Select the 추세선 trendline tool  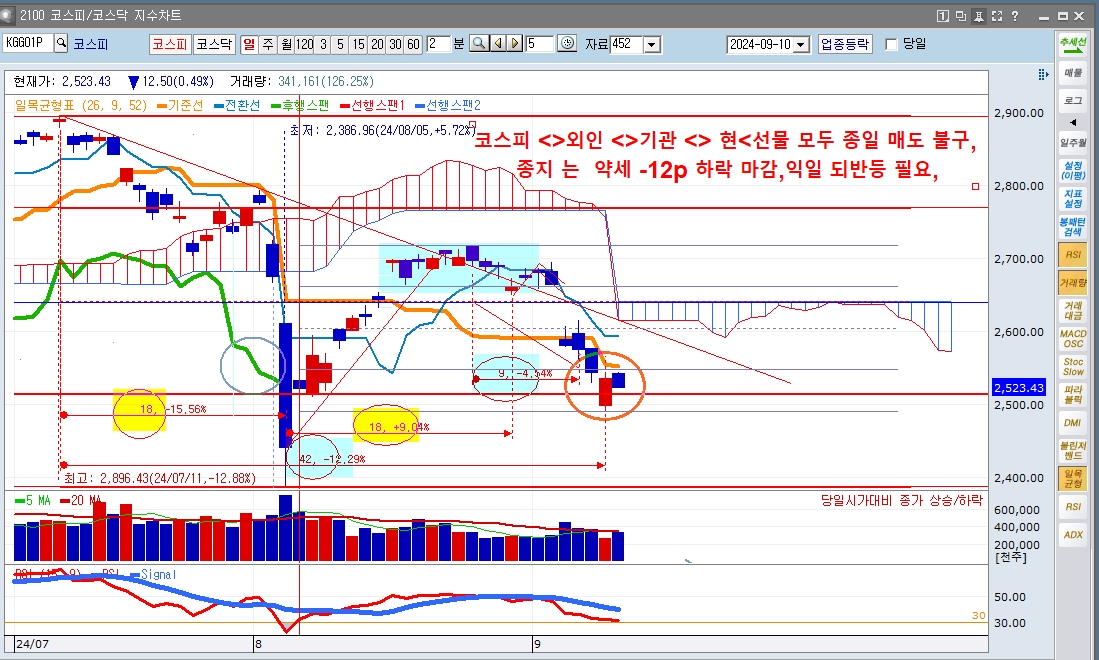coord(1073,44)
